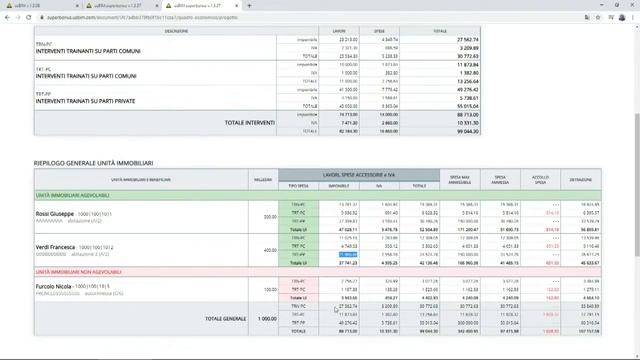The height and width of the screenshot is (360, 640).
Task: Click the UNITÀ IMMOBILIARI AGEVOLABILI green band
Action: 318,196
